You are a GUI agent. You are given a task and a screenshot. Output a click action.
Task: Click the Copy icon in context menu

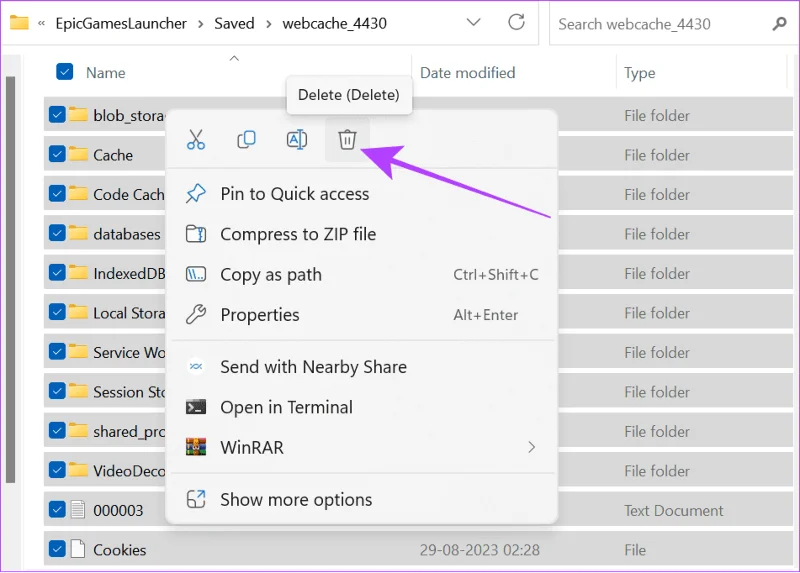coord(246,139)
